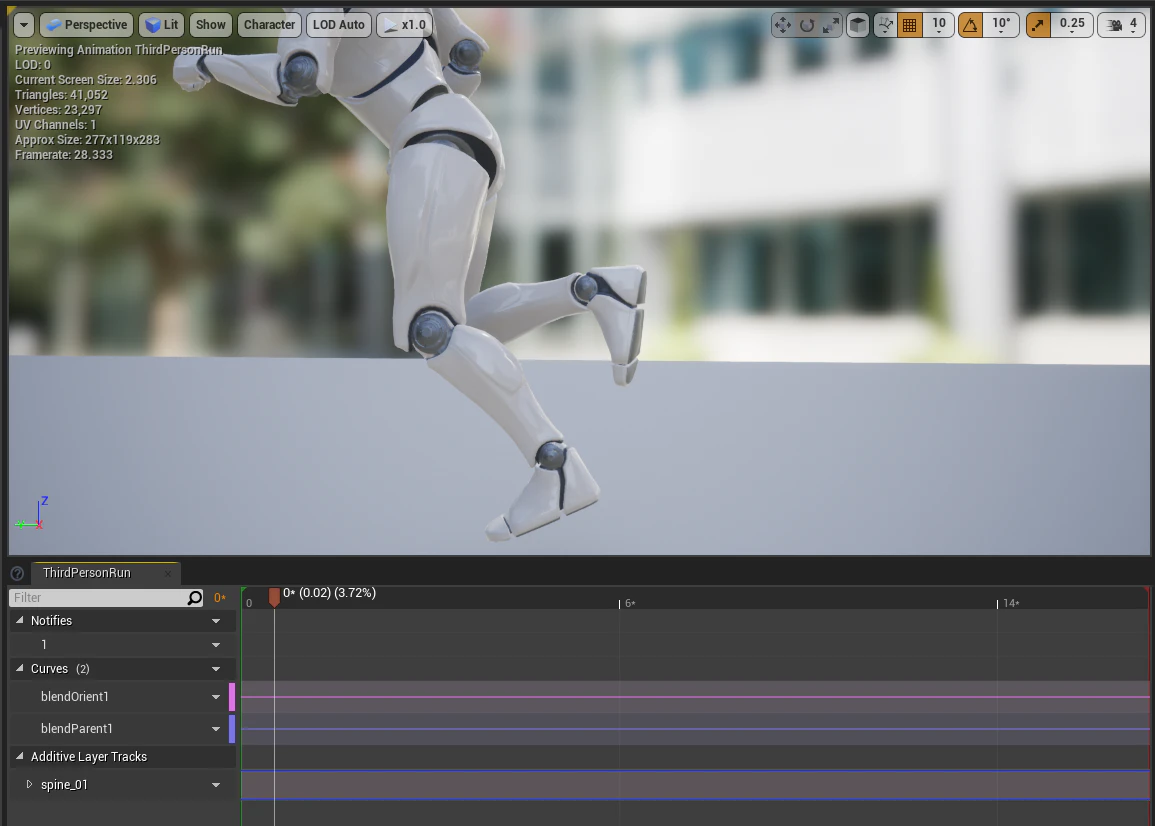Open the blendParent1 curve dropdown

216,729
